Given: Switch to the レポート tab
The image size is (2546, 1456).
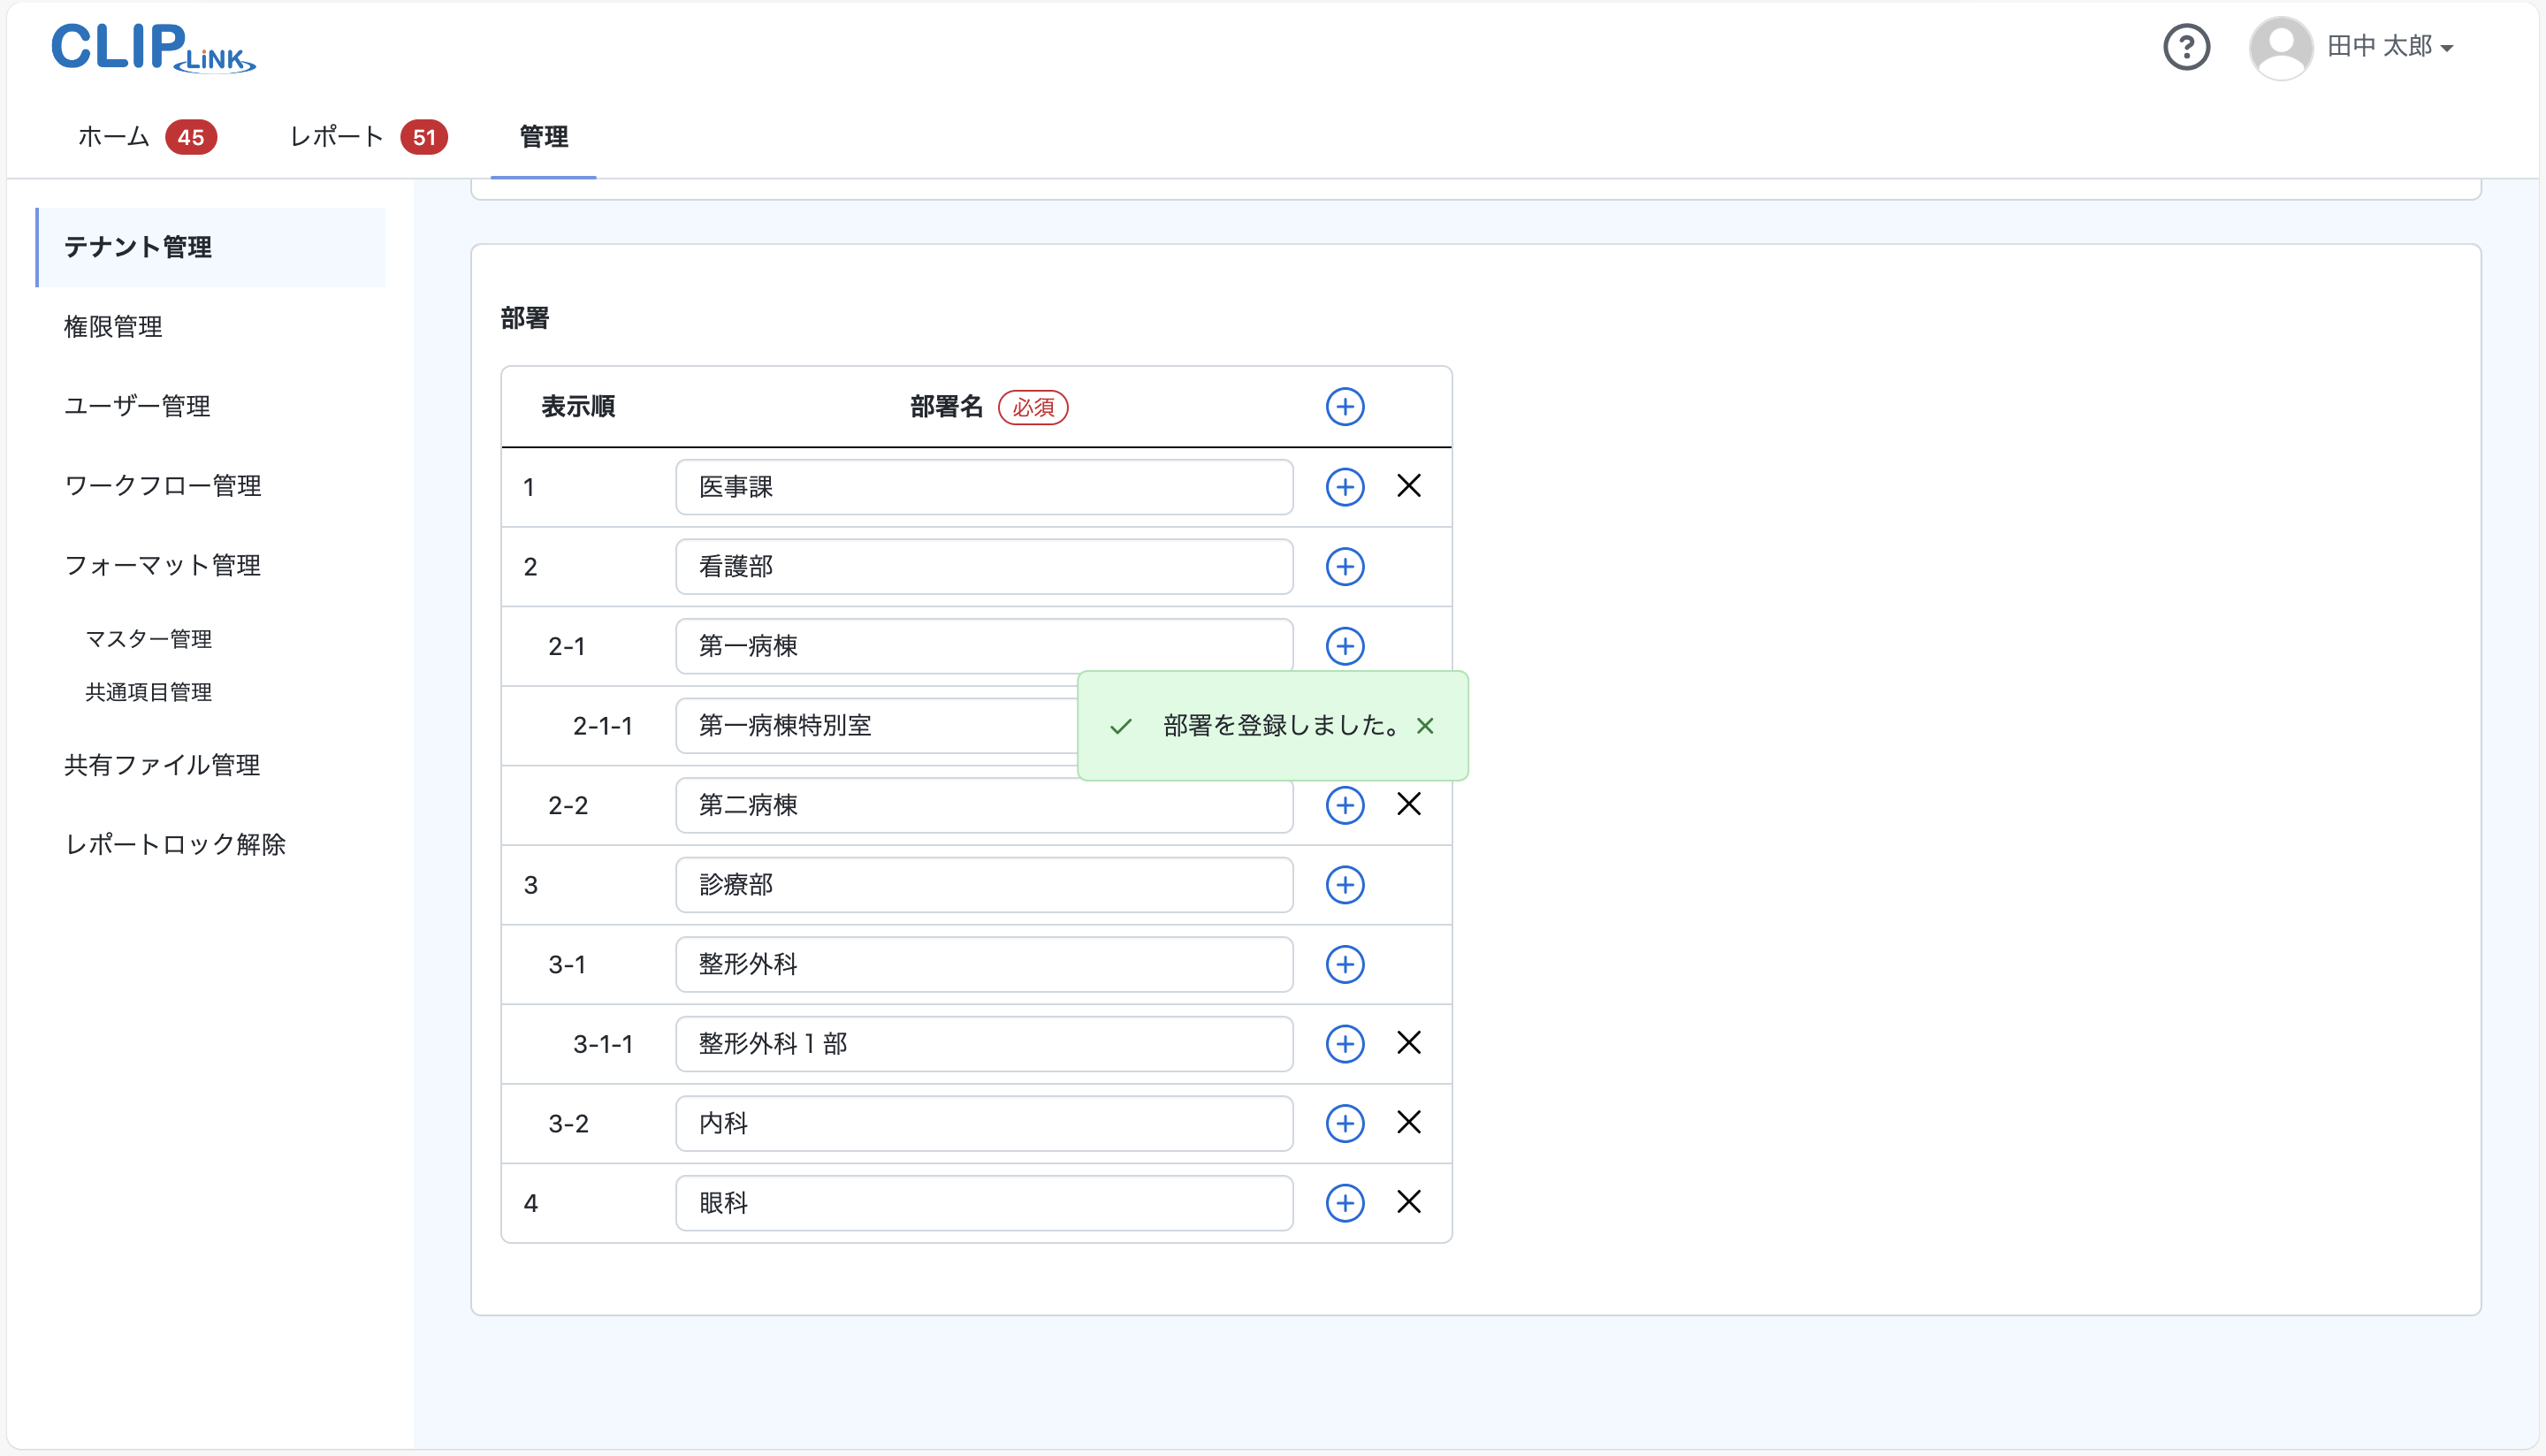Looking at the screenshot, I should click(x=337, y=137).
